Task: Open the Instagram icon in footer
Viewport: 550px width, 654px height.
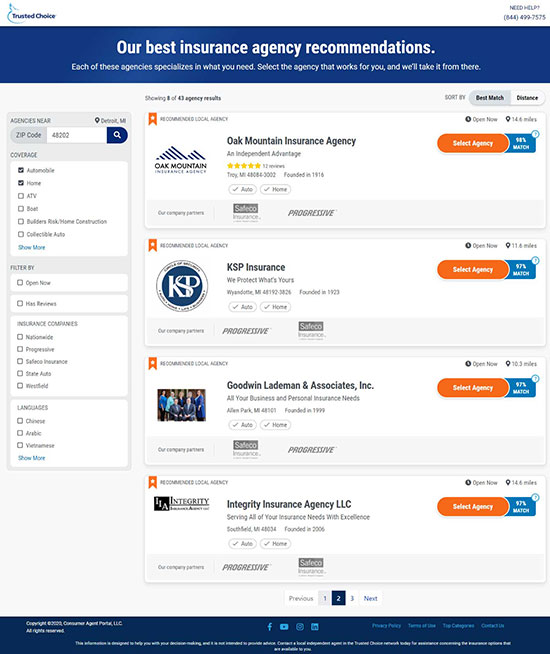Action: click(x=300, y=626)
